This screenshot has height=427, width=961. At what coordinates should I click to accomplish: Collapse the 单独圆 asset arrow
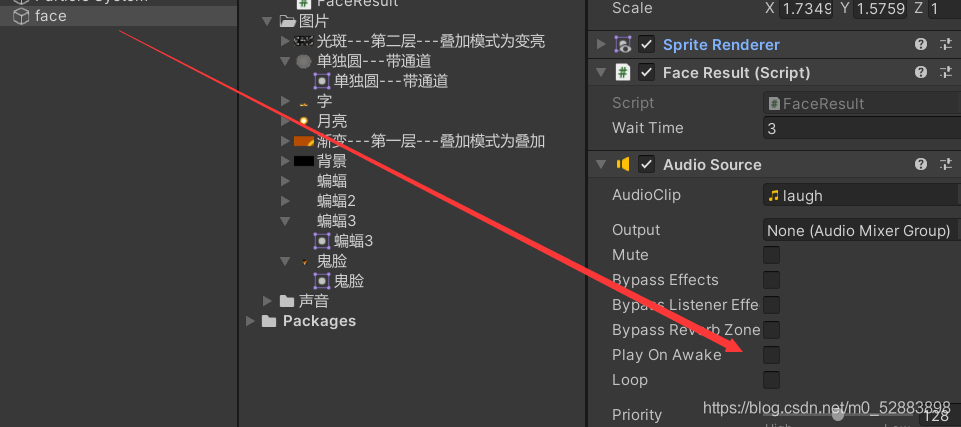[284, 61]
